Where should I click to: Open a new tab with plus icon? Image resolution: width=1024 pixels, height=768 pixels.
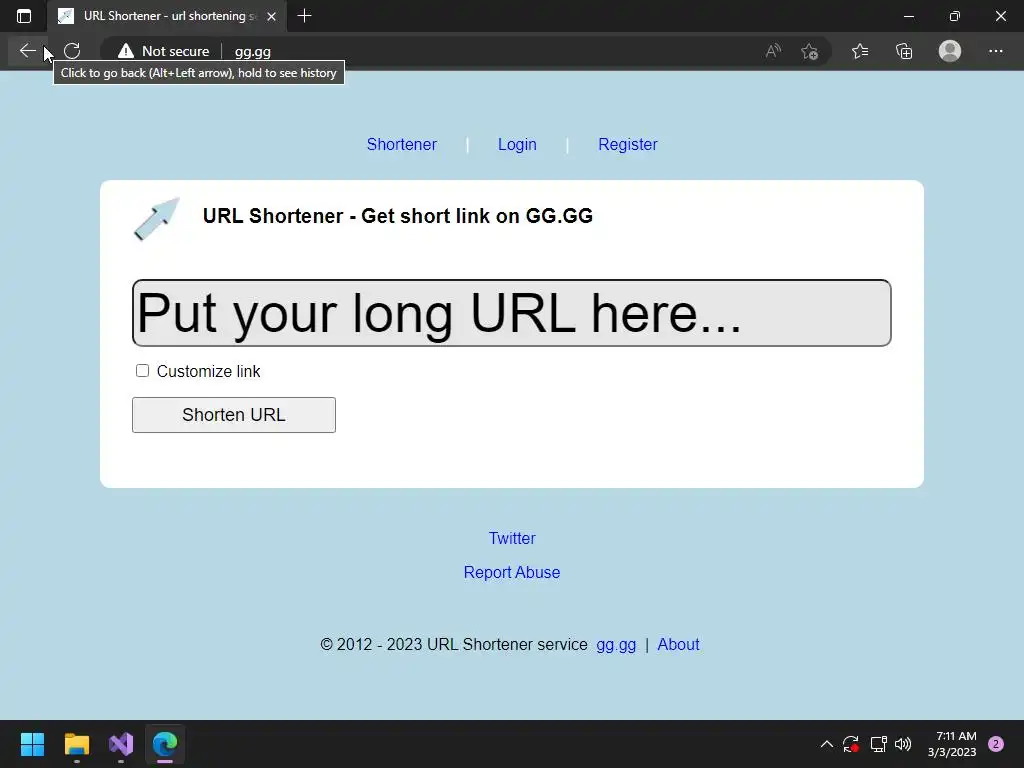(304, 16)
